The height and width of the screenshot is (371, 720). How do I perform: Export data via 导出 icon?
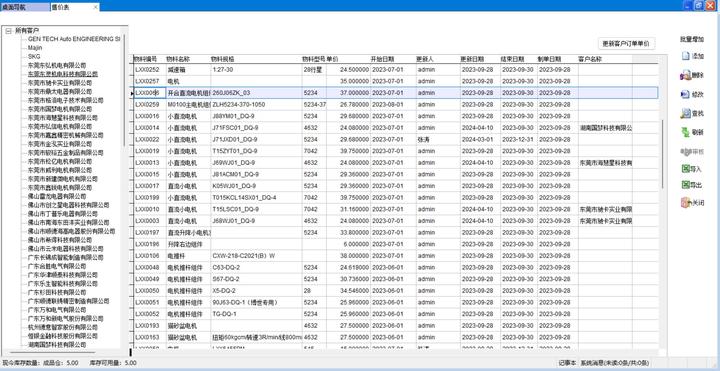point(692,185)
